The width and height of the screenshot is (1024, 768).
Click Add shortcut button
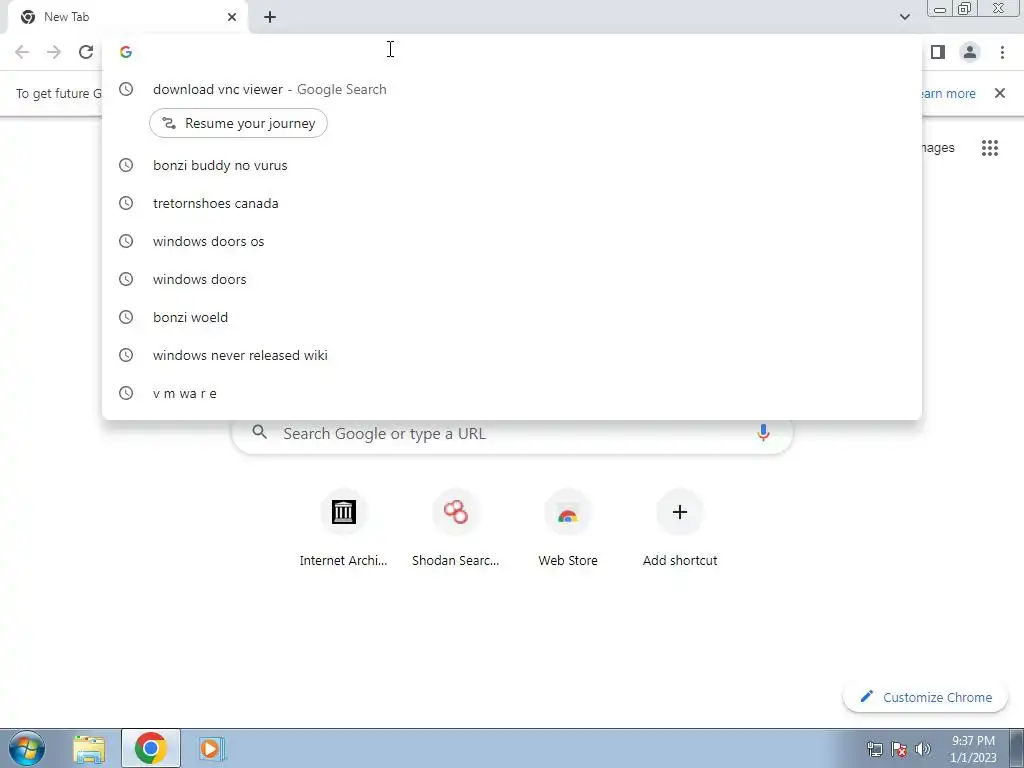pos(680,528)
